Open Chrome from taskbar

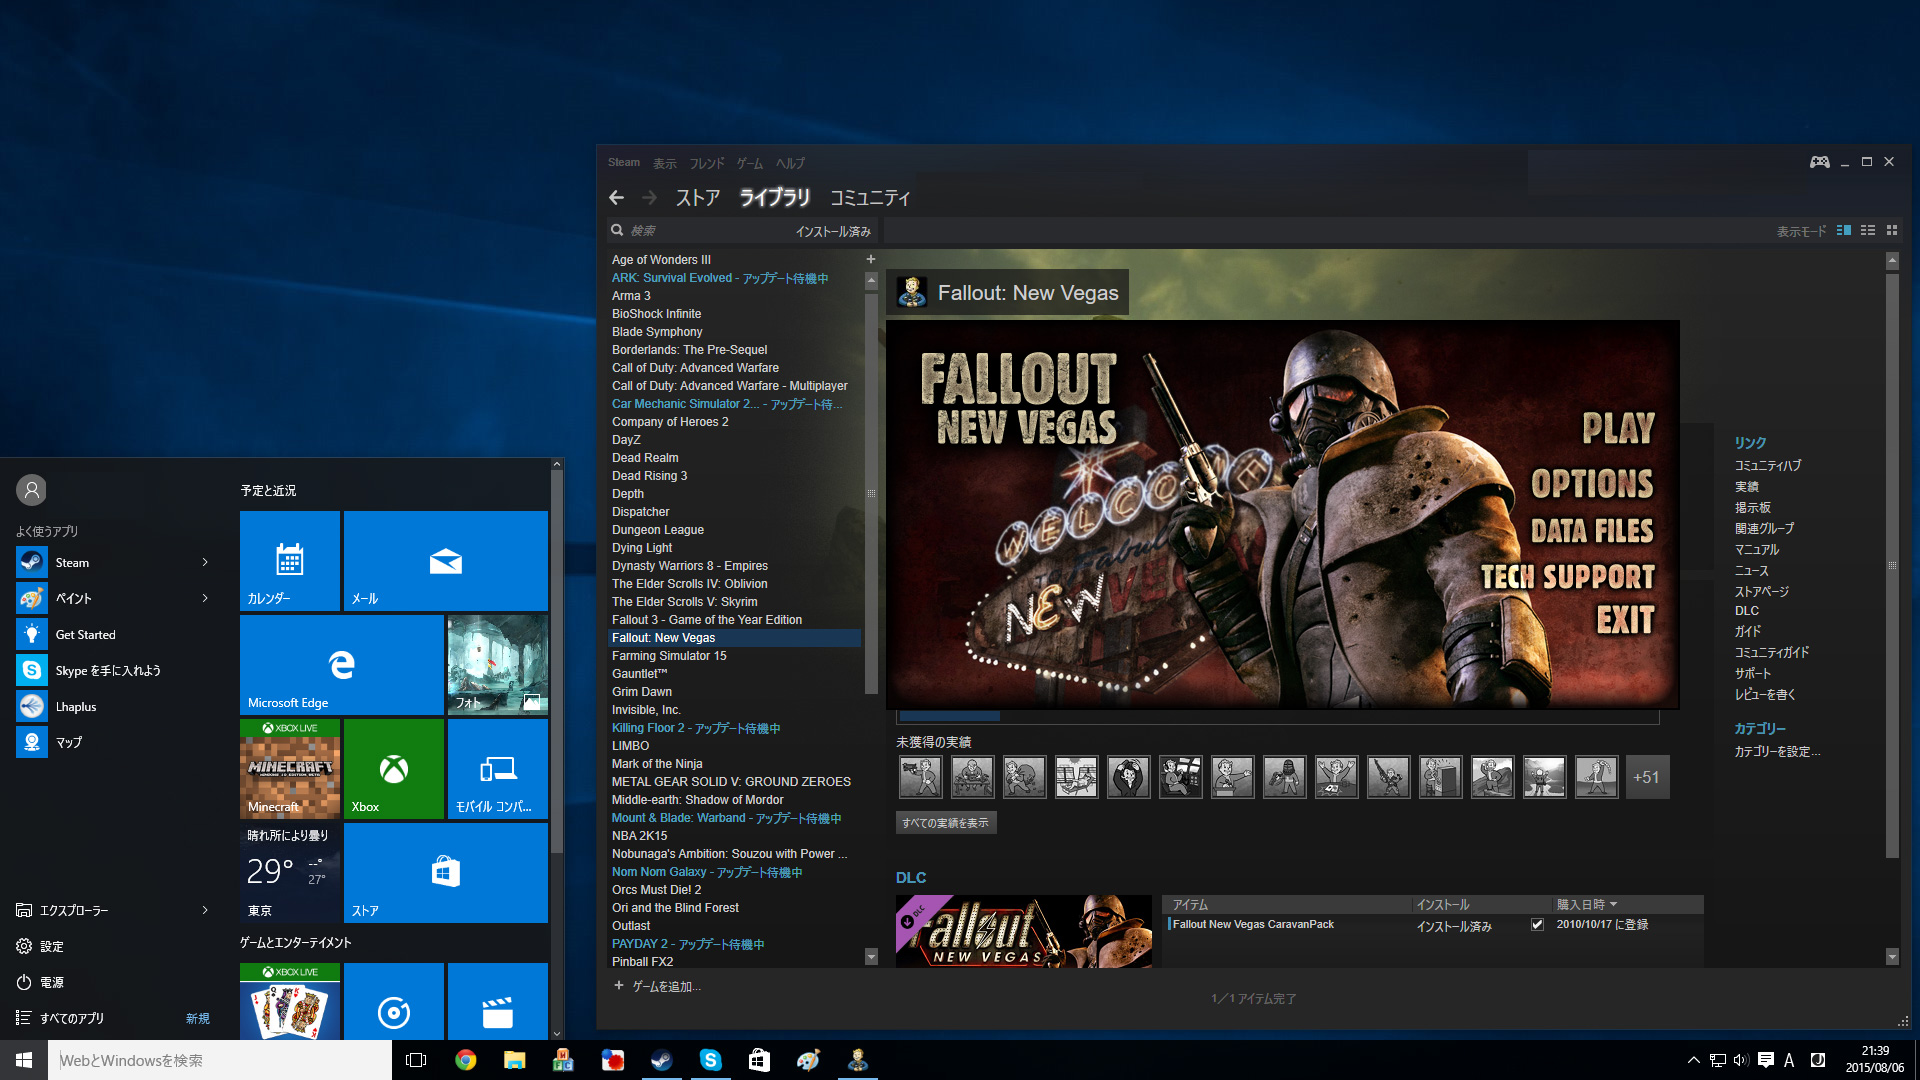[x=466, y=1060]
